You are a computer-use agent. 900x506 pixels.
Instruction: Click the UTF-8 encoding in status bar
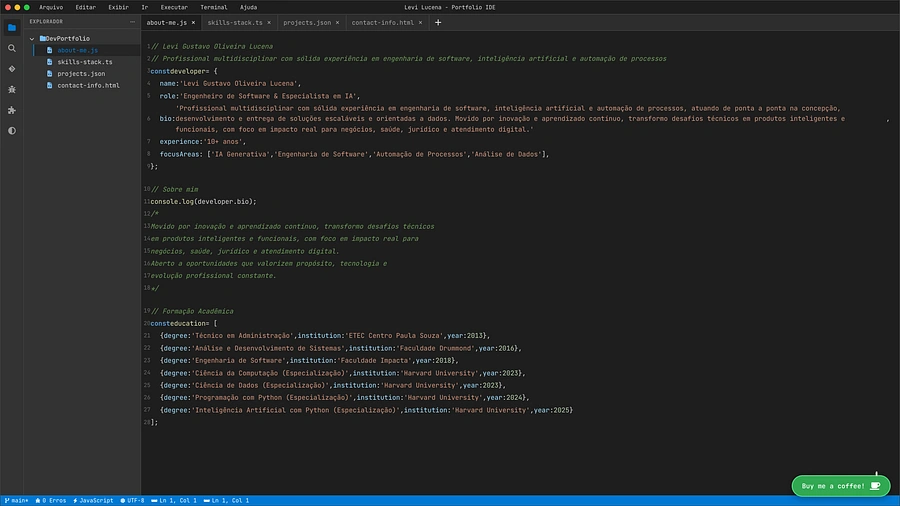point(134,500)
